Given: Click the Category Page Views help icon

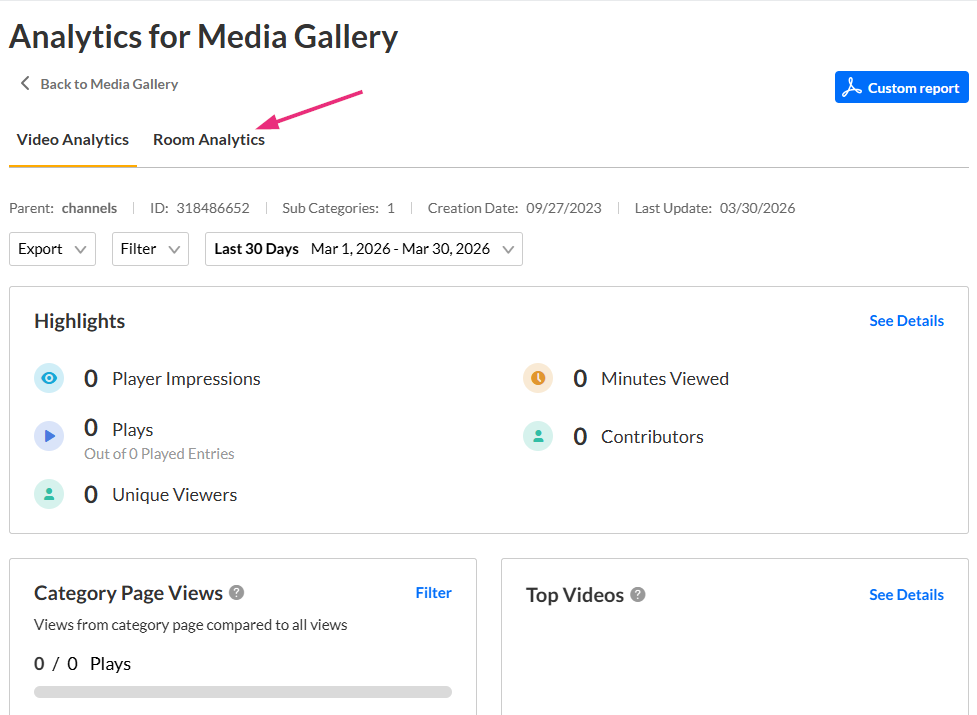Looking at the screenshot, I should [x=237, y=593].
